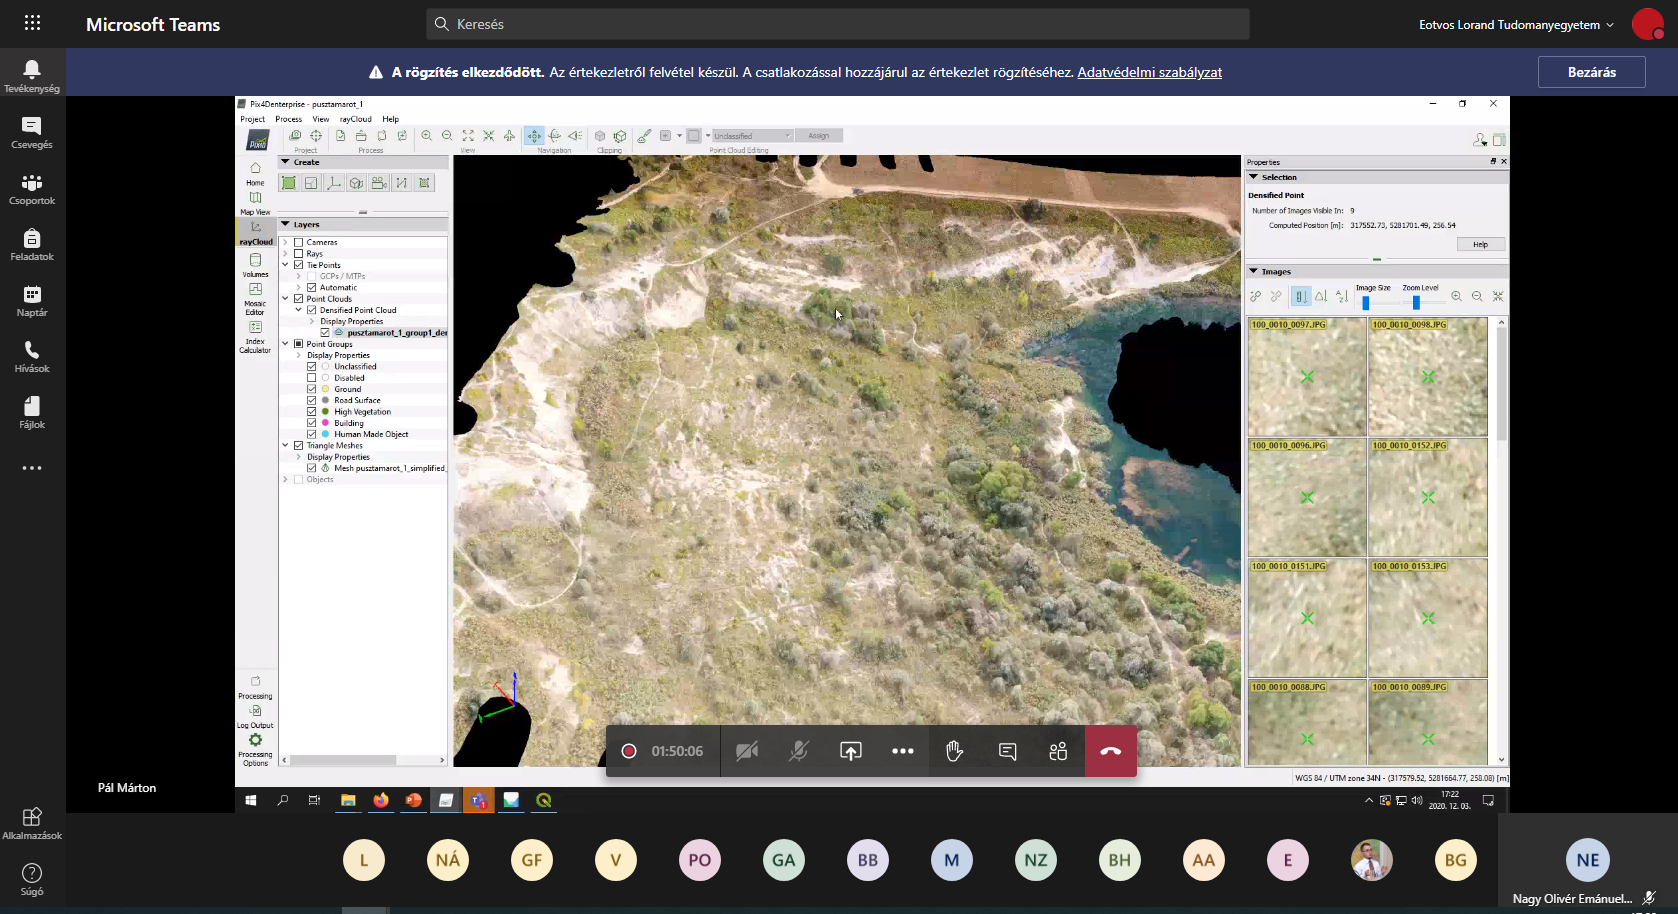Open Naptár calendar in Teams sidebar
This screenshot has width=1678, height=914.
coord(32,300)
